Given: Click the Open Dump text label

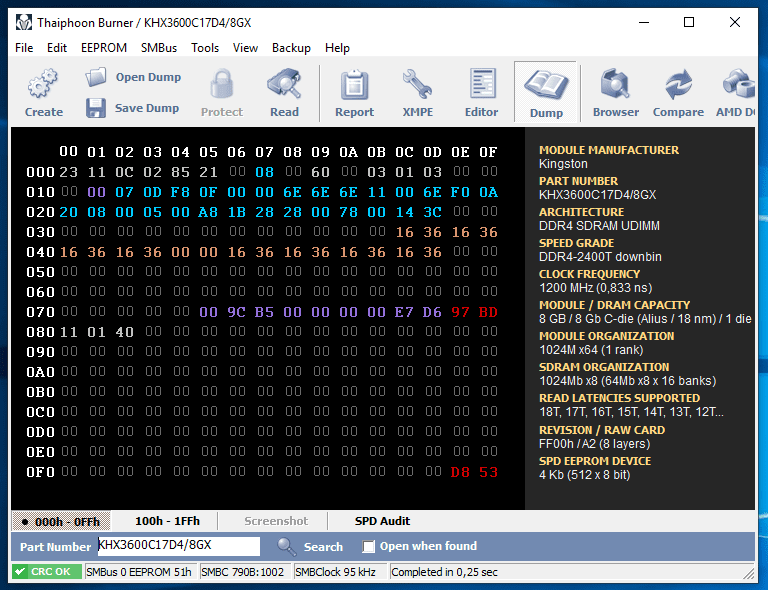Looking at the screenshot, I should (148, 77).
